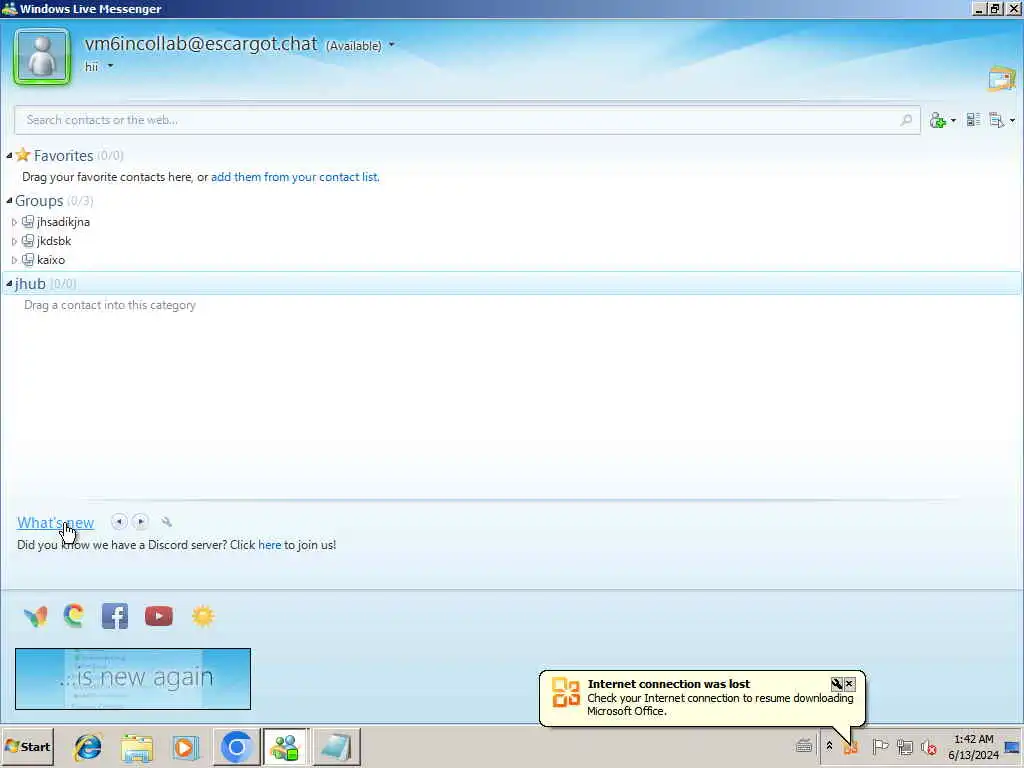1024x768 pixels.
Task: Click the group icon beside jkdsbk
Action: coord(27,241)
